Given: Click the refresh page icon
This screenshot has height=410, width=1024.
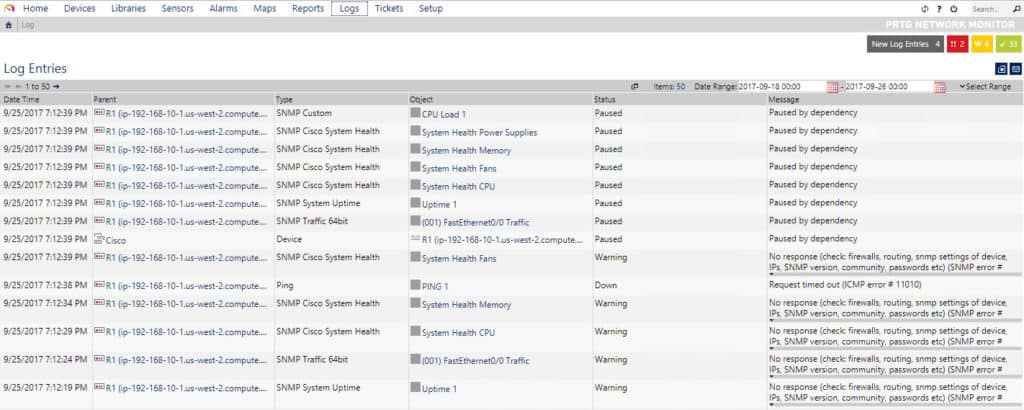Looking at the screenshot, I should click(925, 9).
